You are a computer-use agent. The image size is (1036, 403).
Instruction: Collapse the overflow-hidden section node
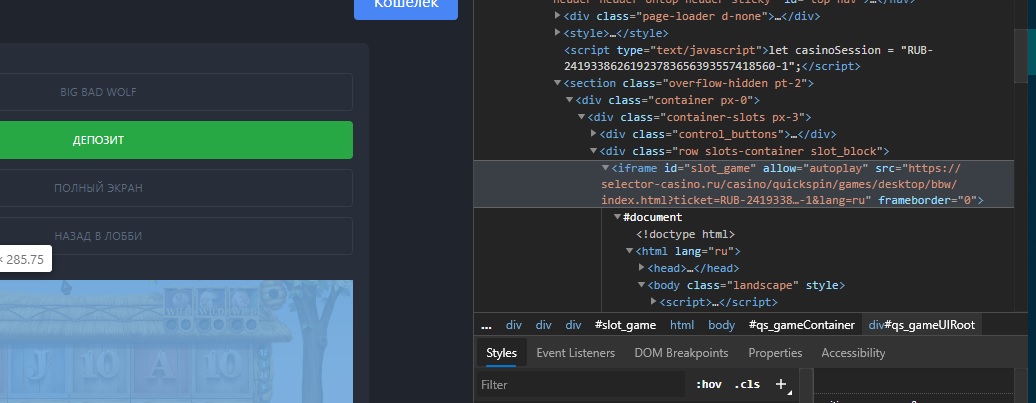pyautogui.click(x=558, y=83)
